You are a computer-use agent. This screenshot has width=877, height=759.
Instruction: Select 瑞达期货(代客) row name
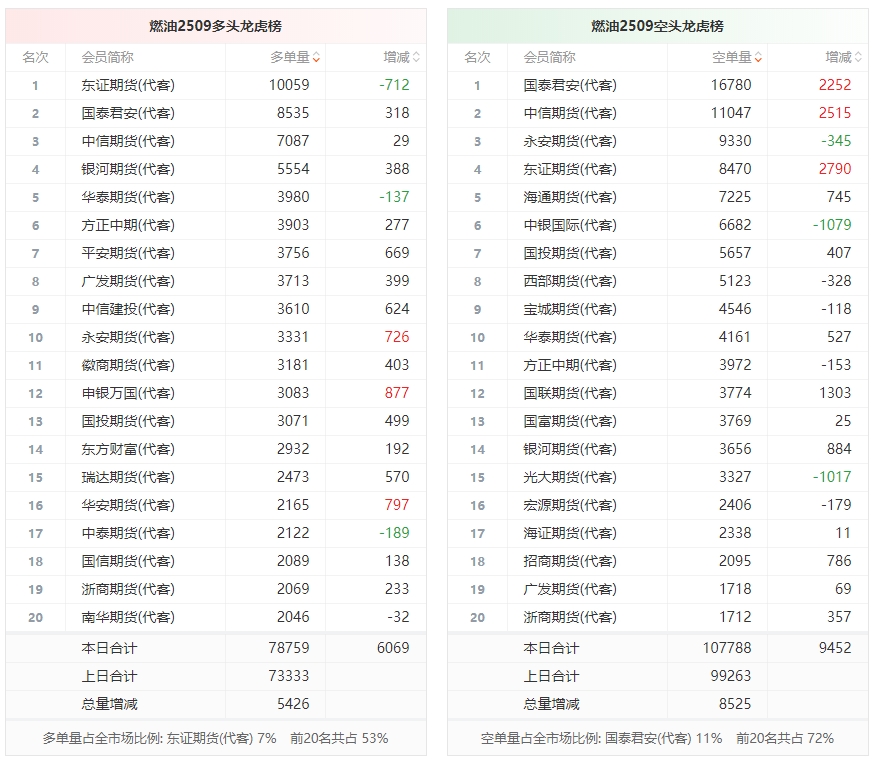point(128,477)
